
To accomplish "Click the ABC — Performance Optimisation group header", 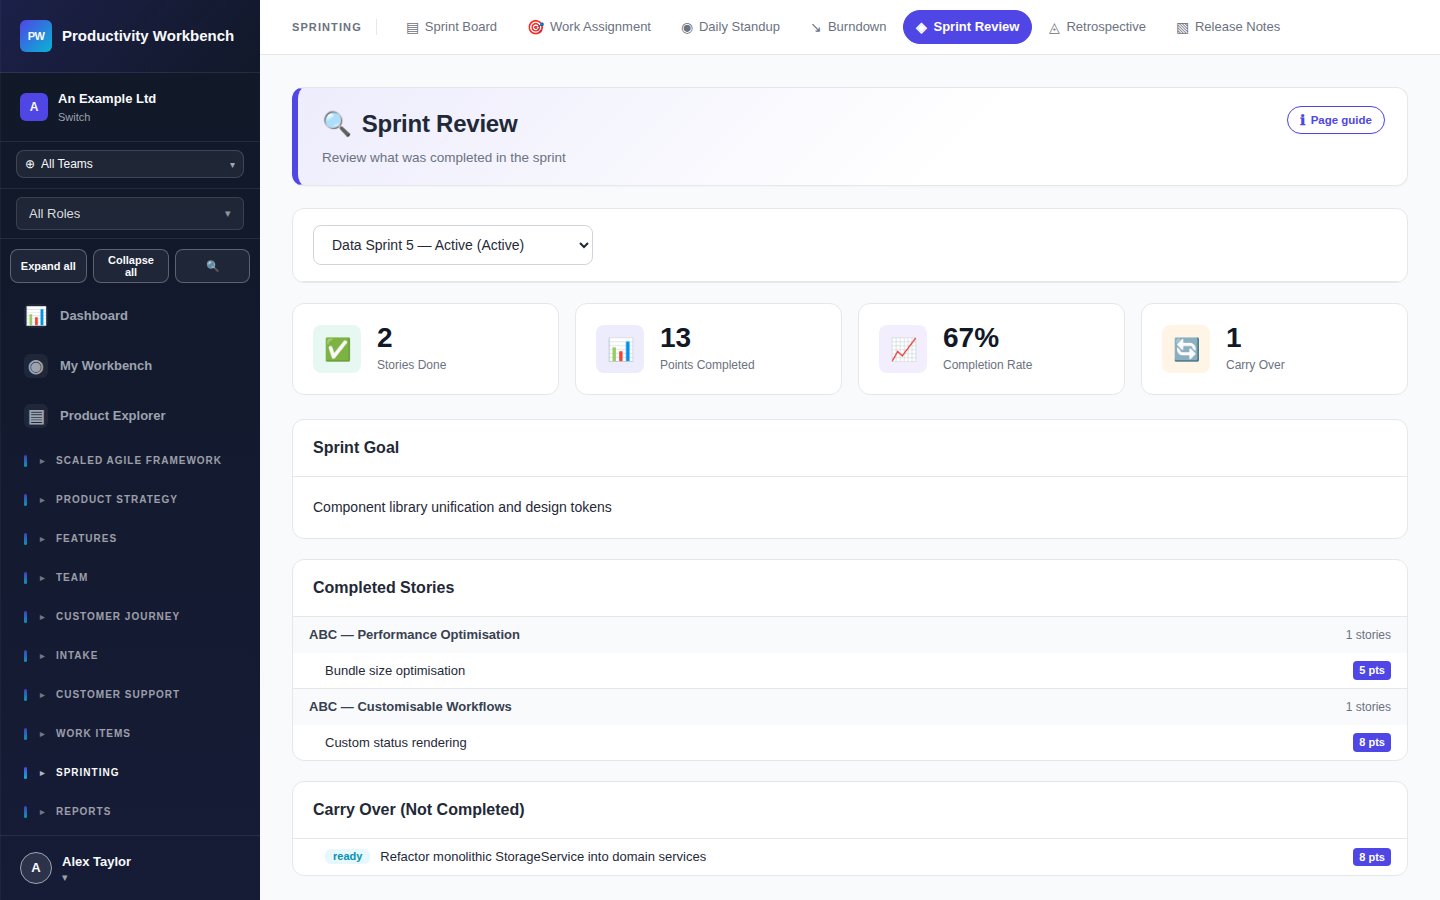I will point(850,635).
